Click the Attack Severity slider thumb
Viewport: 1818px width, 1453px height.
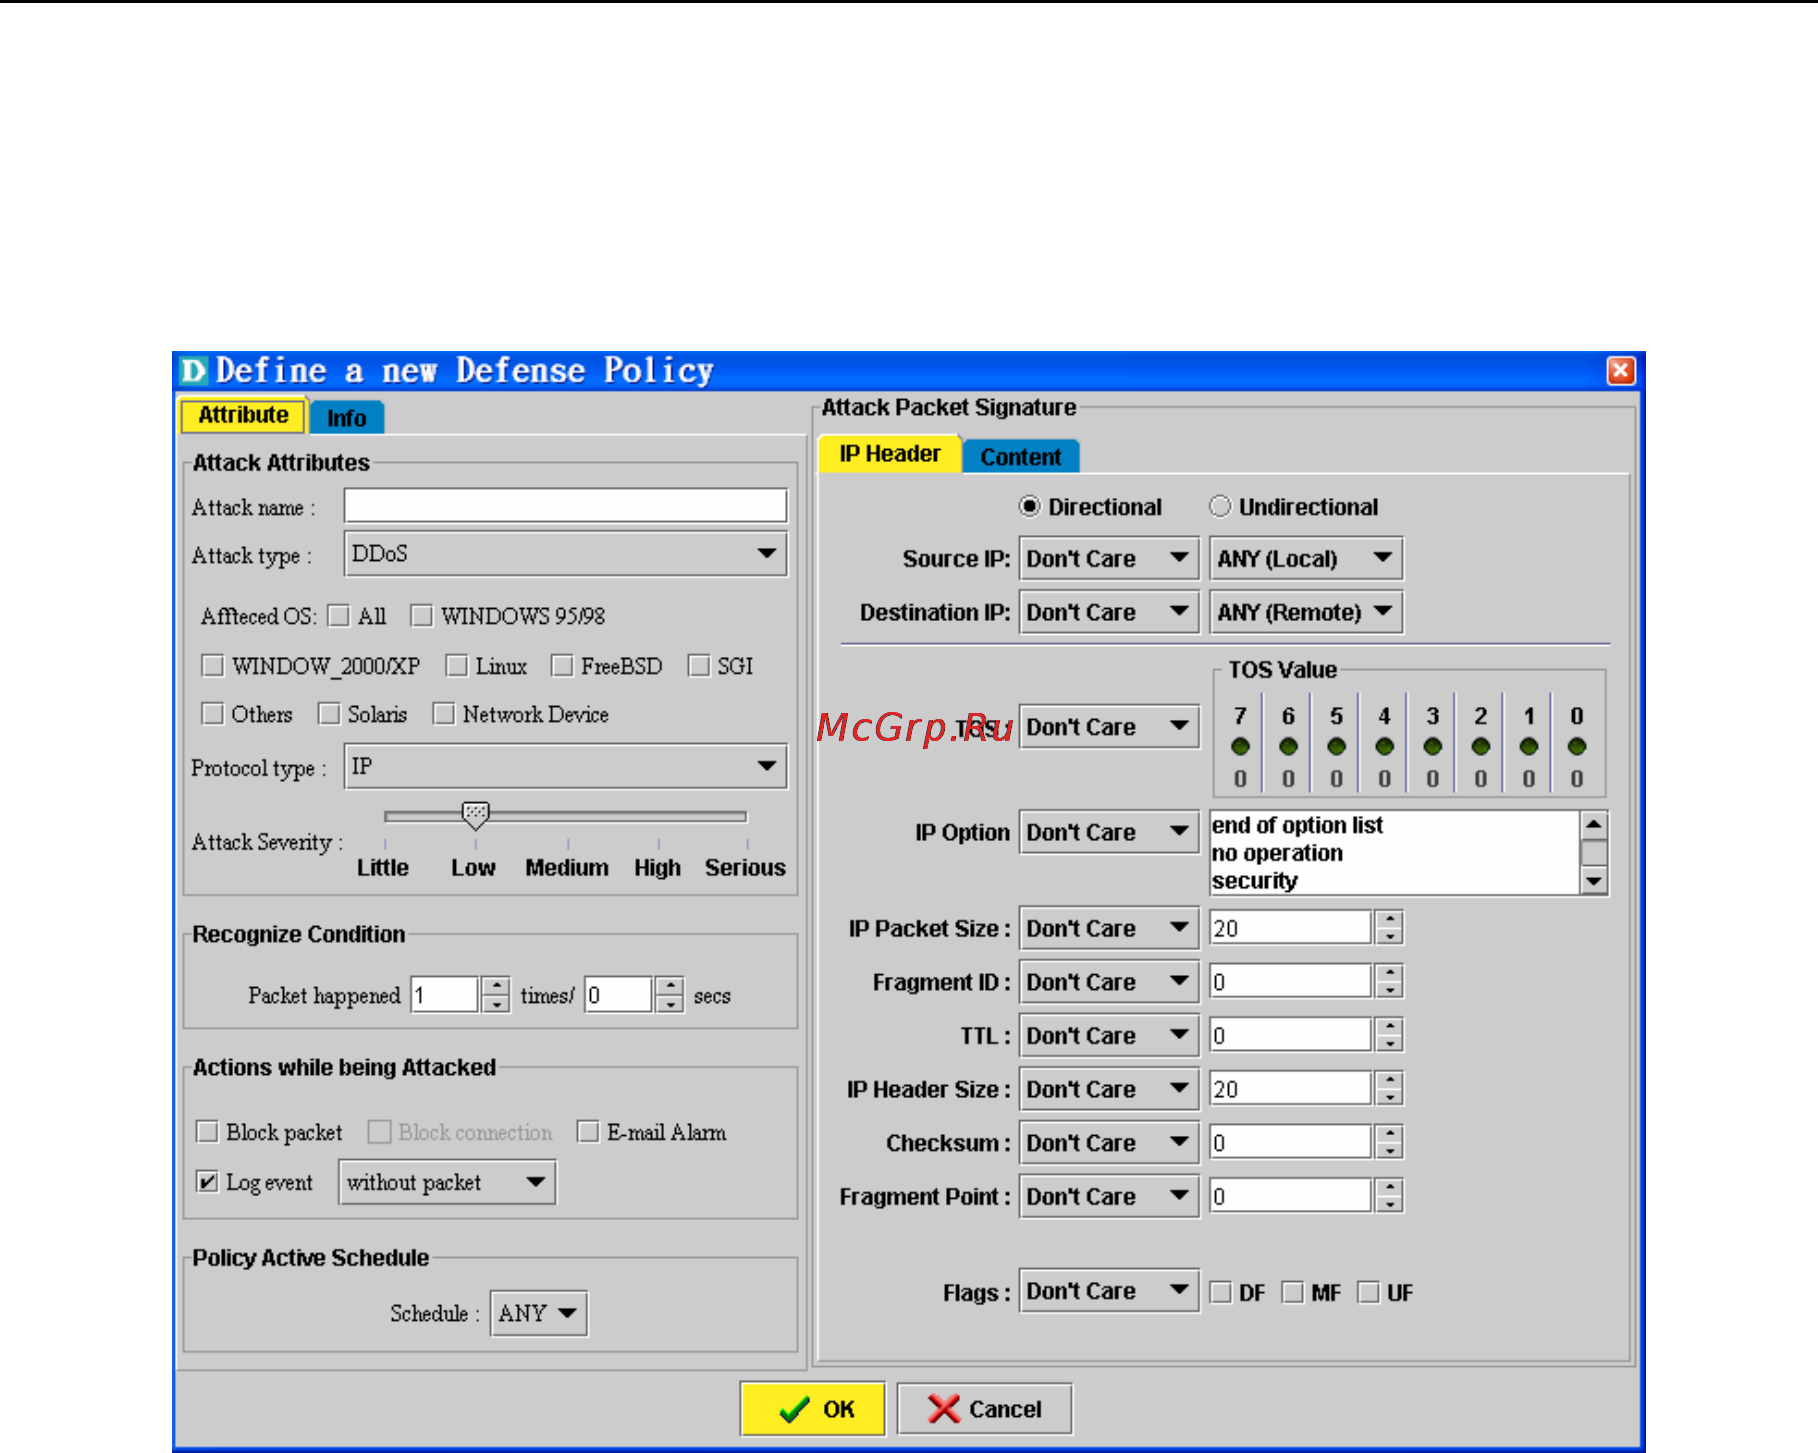click(476, 815)
